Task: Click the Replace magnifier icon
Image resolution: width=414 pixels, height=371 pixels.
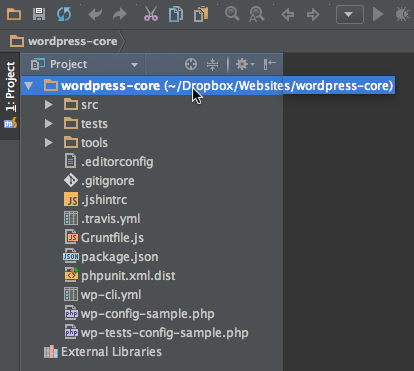Action: (x=257, y=15)
